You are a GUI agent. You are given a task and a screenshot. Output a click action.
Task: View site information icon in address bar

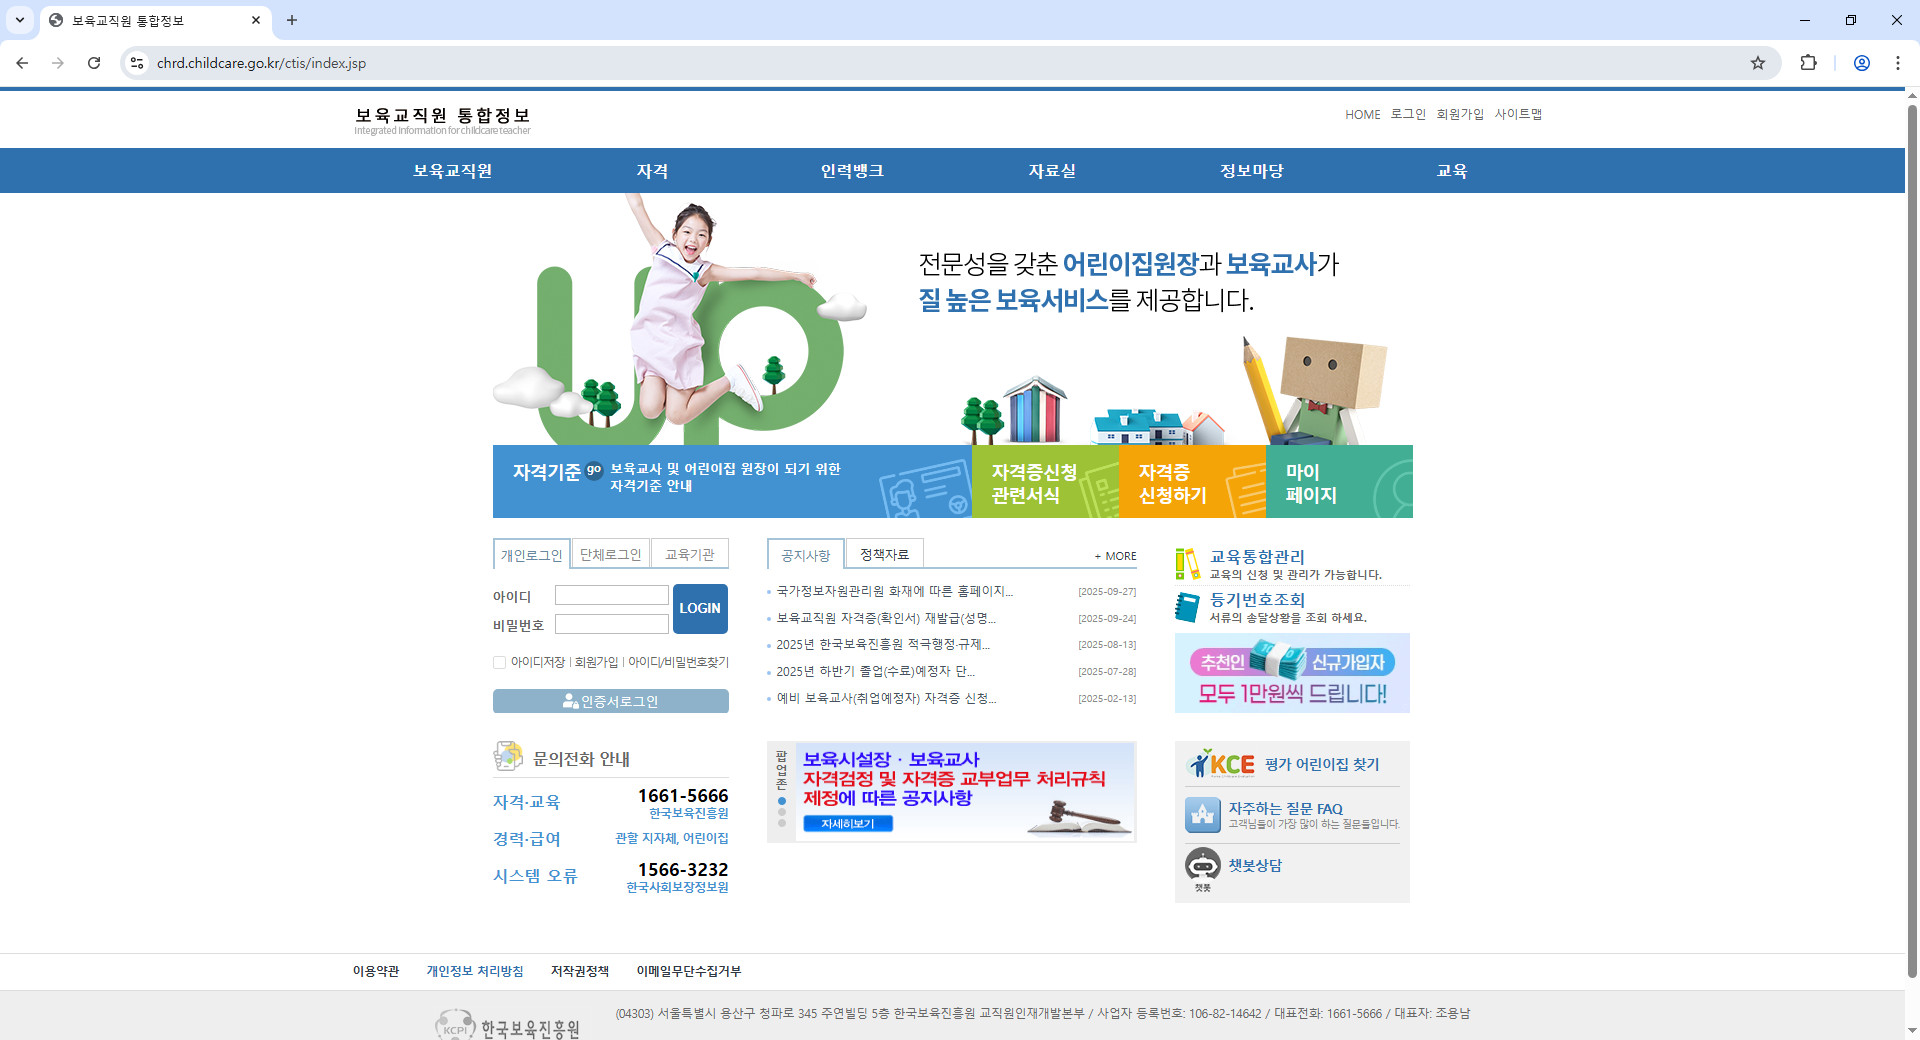(137, 63)
